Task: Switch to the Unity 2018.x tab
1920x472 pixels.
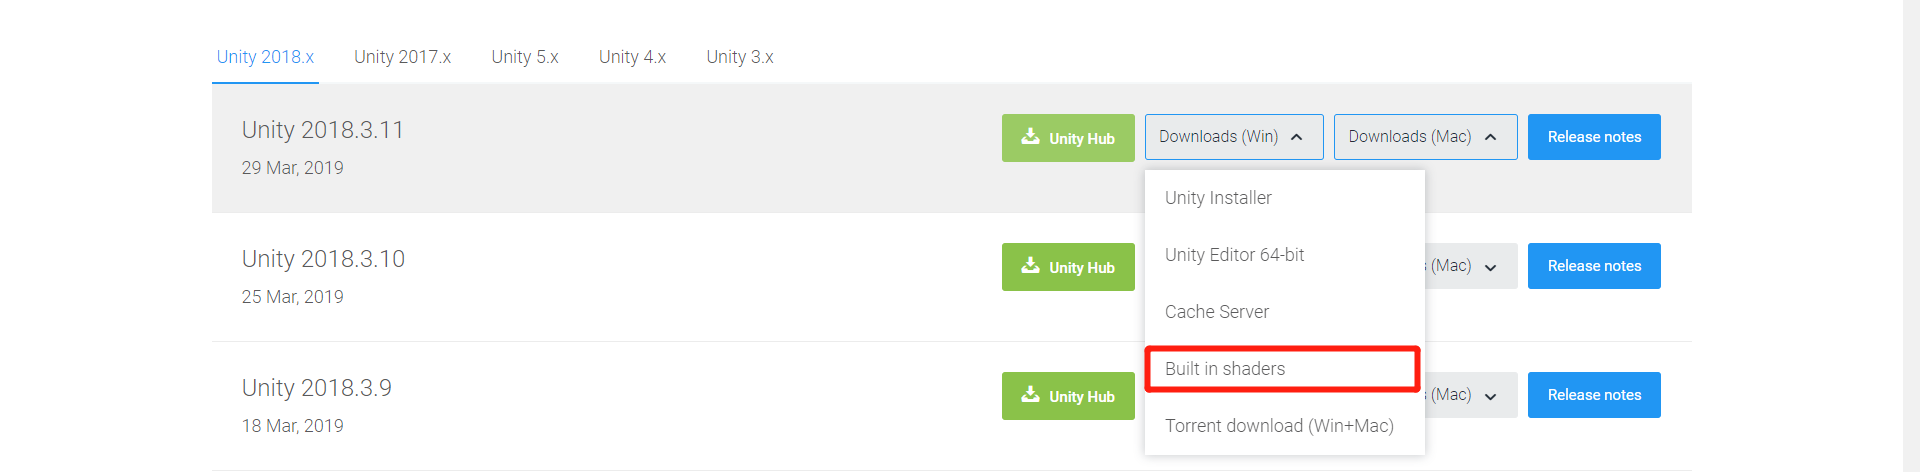Action: point(265,57)
